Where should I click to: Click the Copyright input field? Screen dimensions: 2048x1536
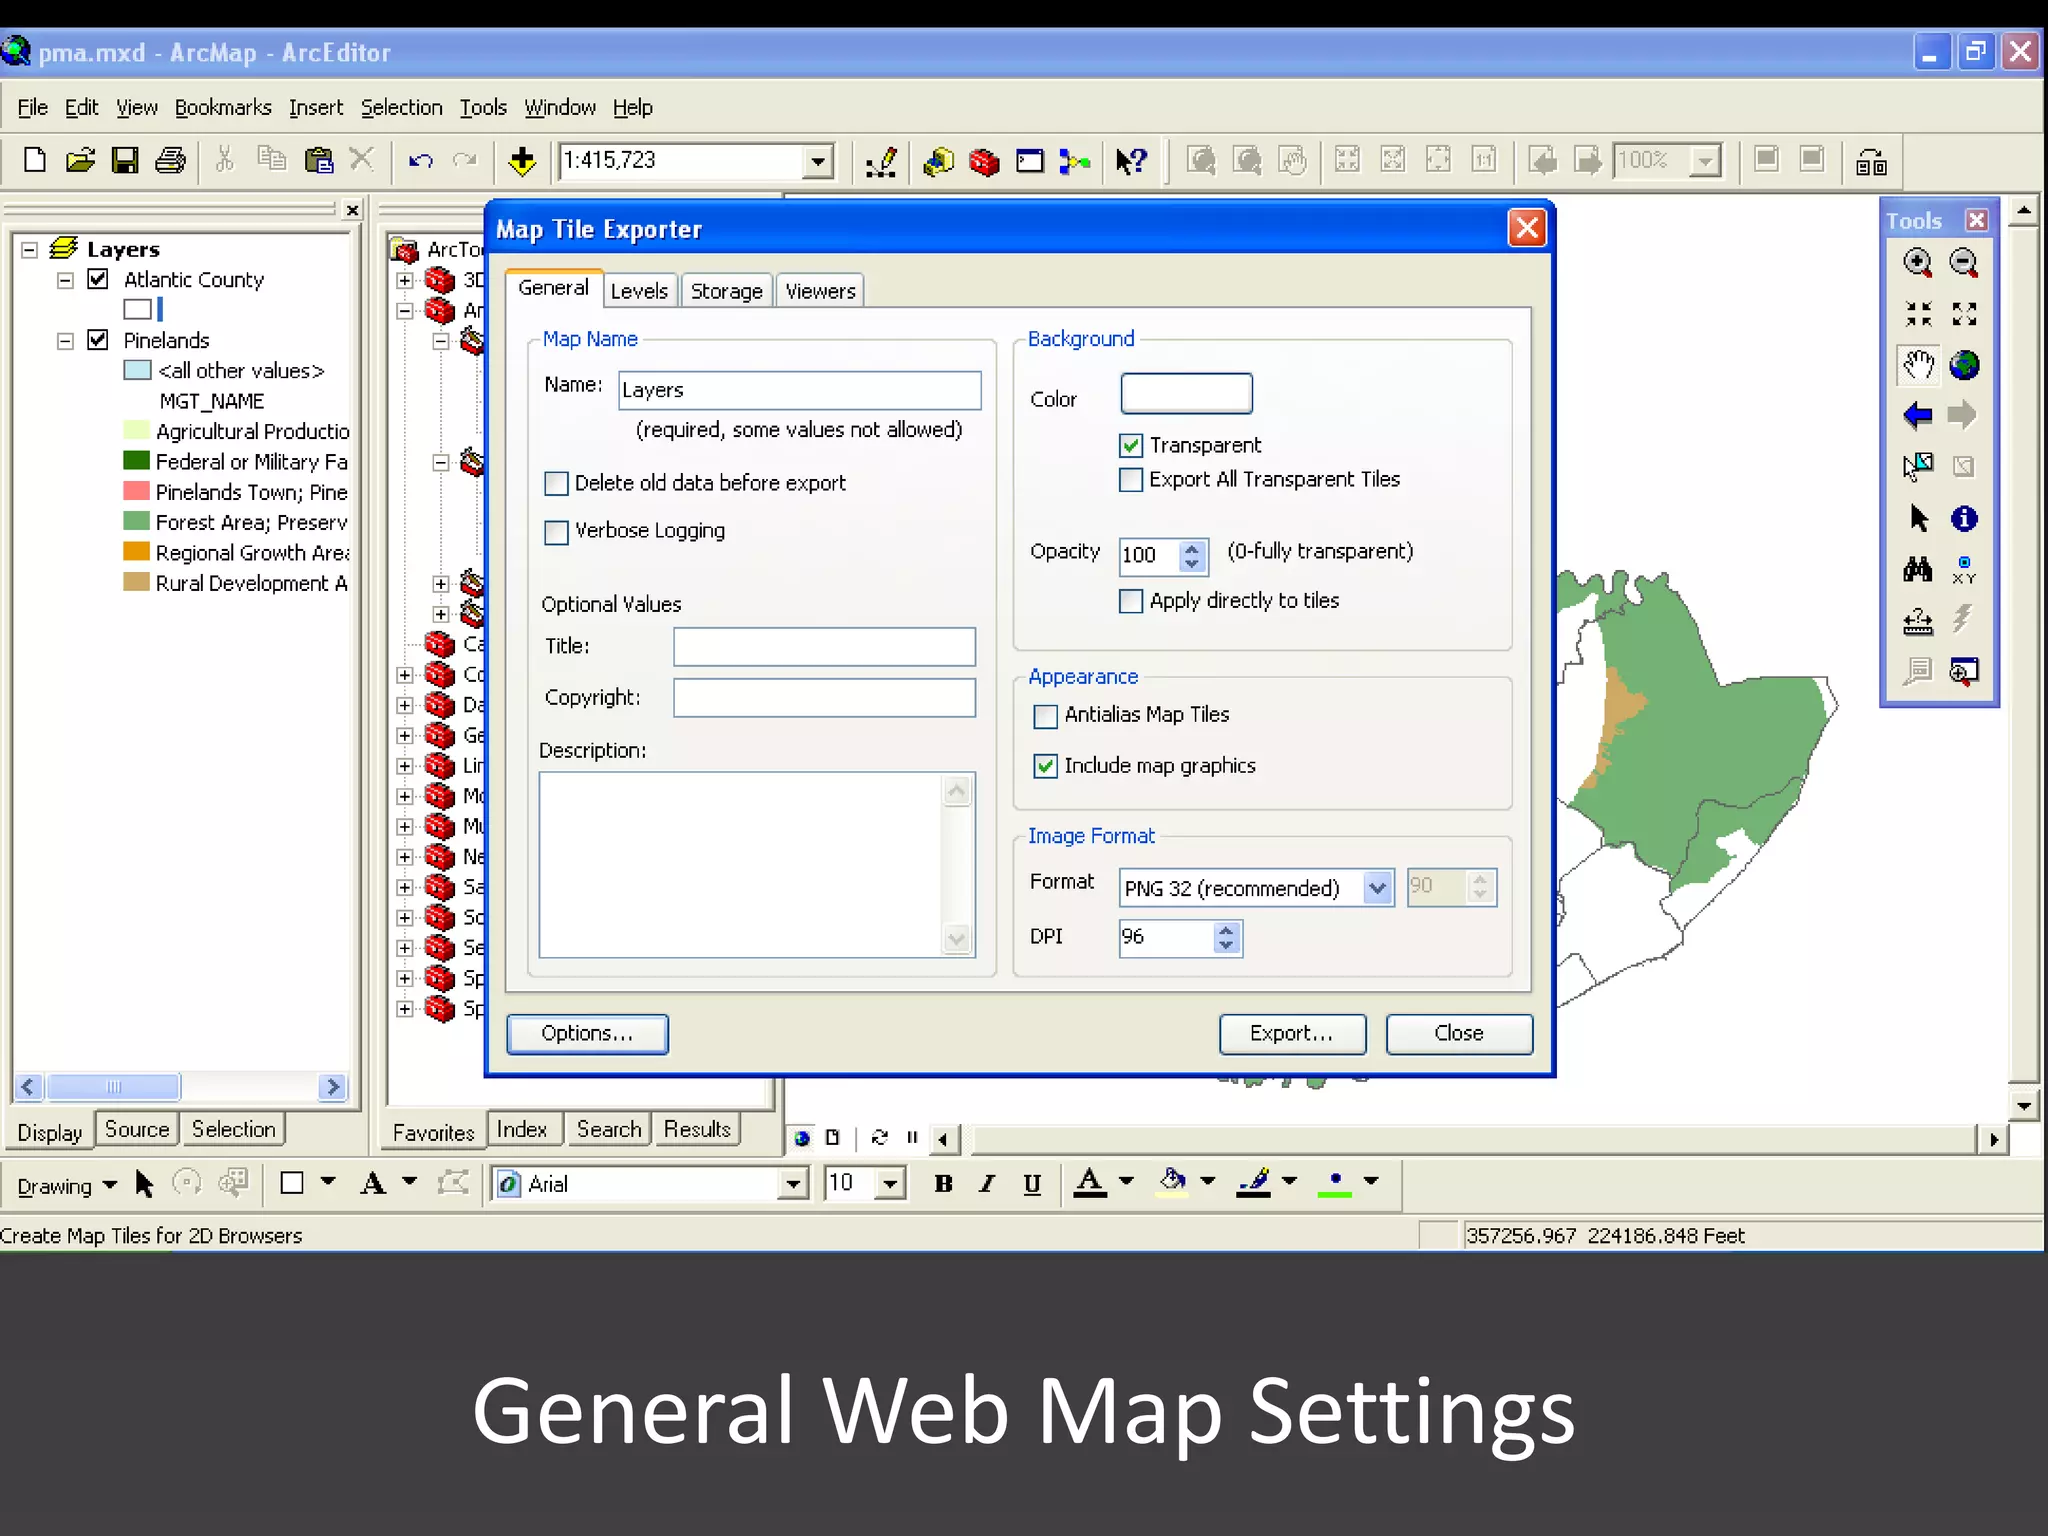tap(824, 698)
